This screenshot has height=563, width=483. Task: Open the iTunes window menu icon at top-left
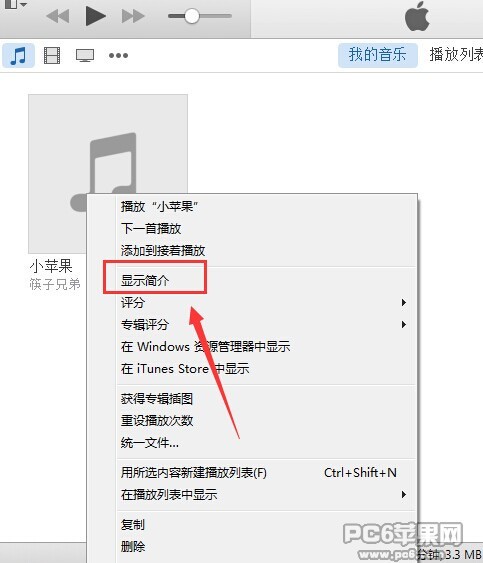click(x=15, y=4)
